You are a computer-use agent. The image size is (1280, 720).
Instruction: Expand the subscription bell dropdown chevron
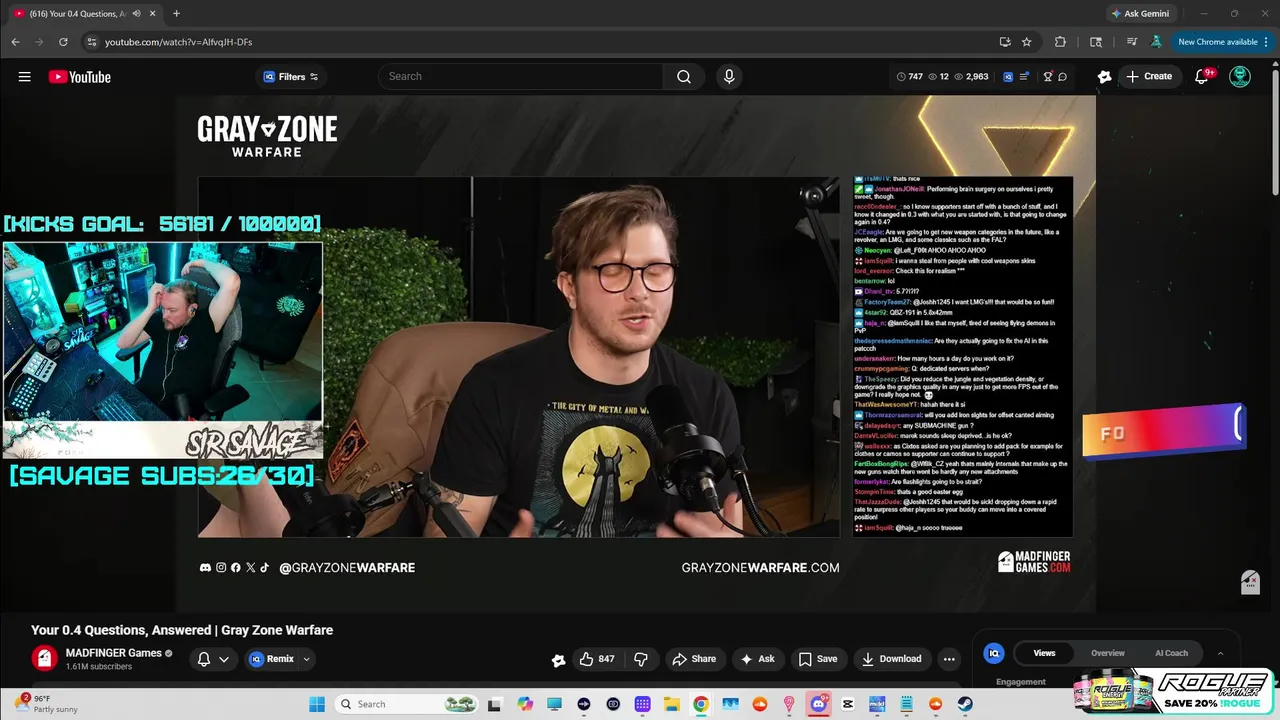point(224,659)
